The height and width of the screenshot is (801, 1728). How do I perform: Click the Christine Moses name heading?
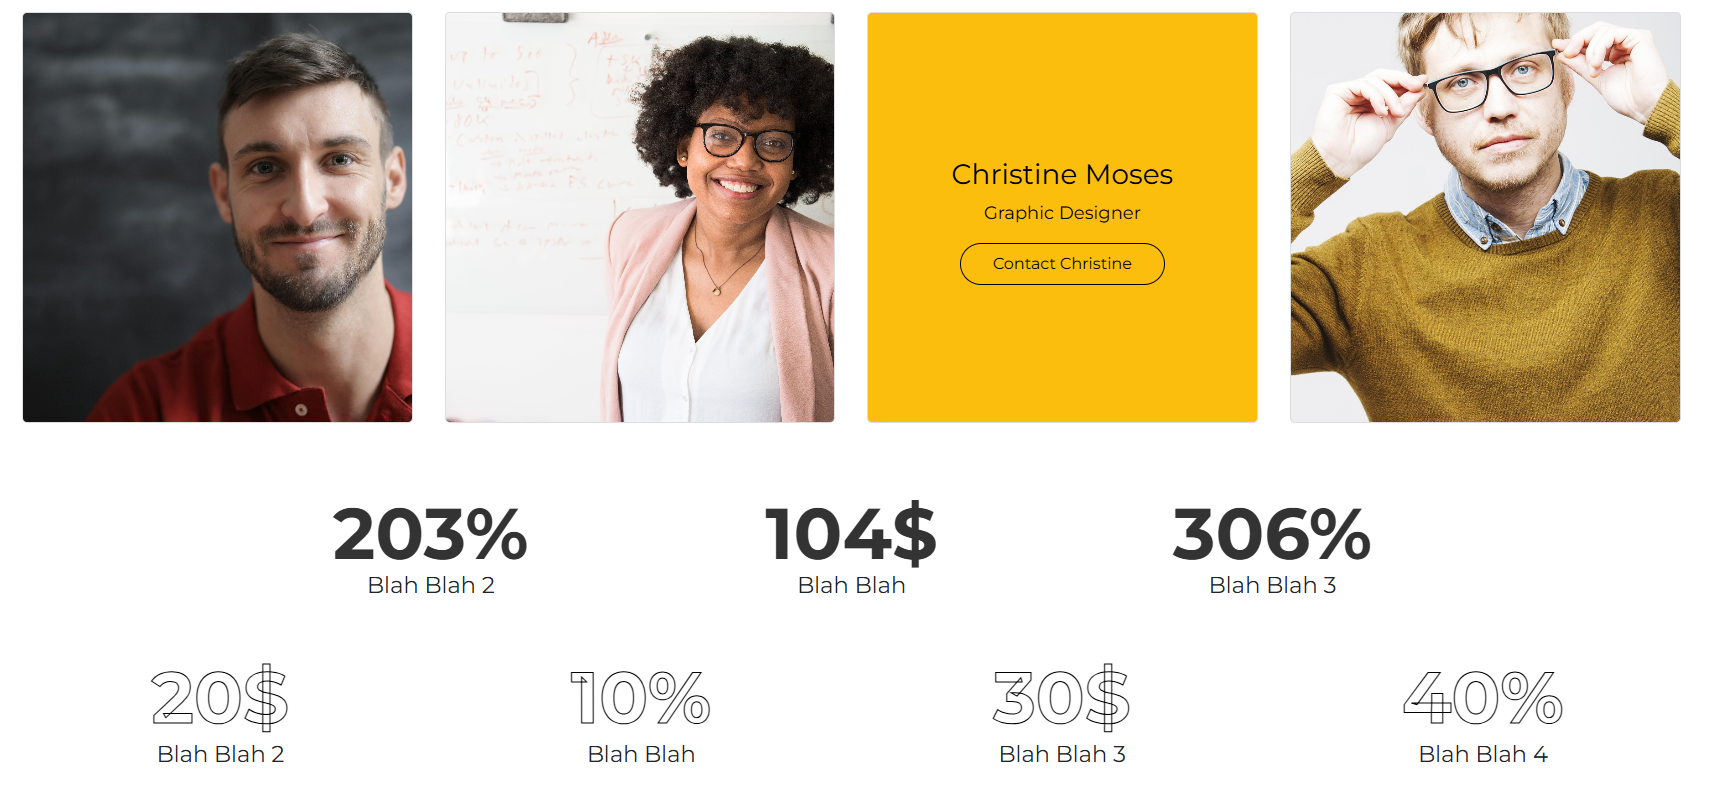point(1062,174)
